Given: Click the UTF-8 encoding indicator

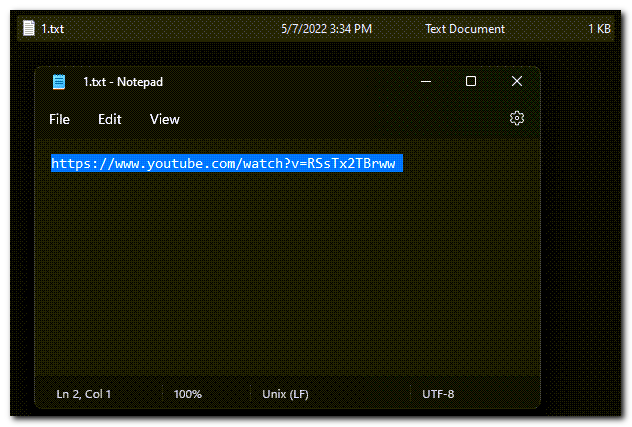Looking at the screenshot, I should click(x=438, y=394).
